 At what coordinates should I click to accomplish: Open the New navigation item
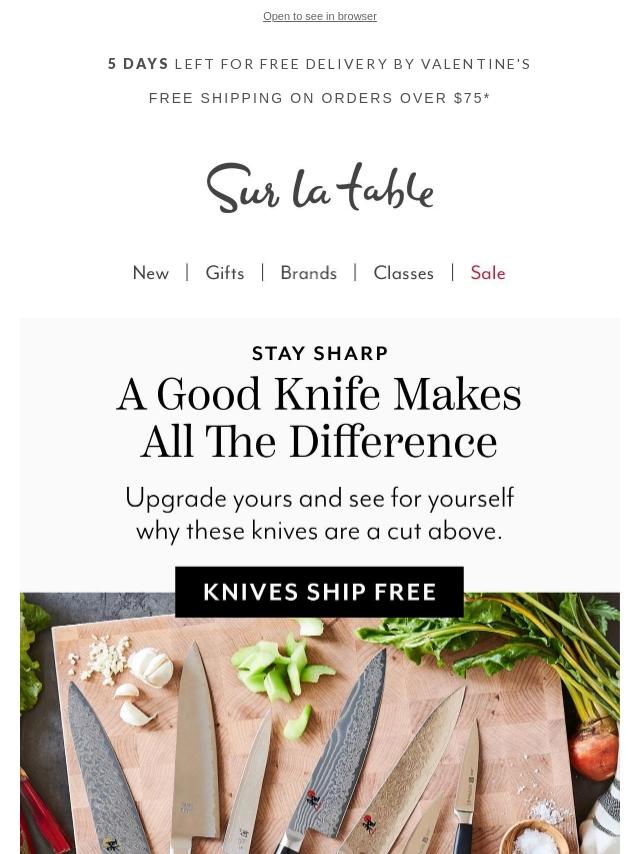(151, 273)
